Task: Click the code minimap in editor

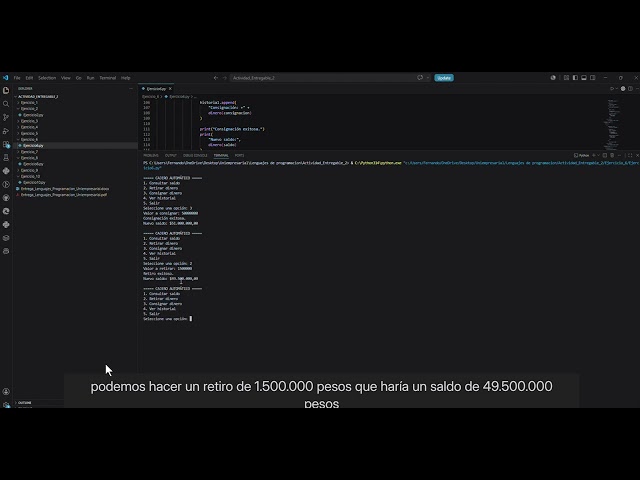Action: (613, 124)
